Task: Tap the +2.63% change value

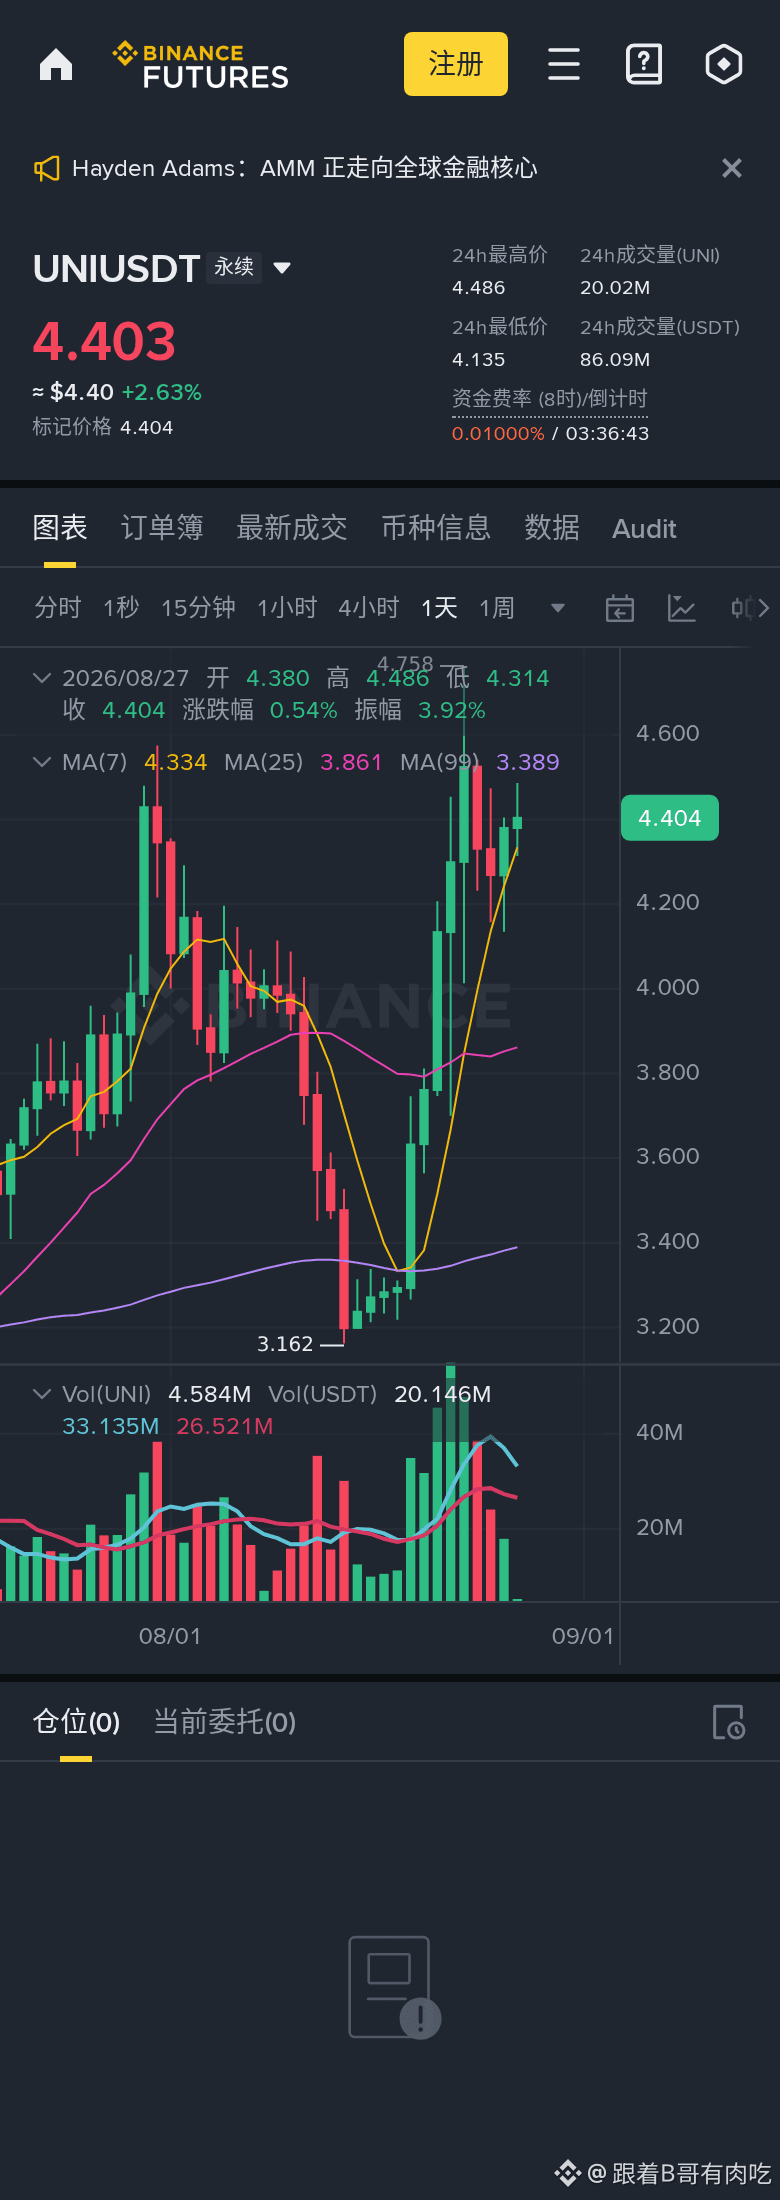Action: (x=162, y=392)
